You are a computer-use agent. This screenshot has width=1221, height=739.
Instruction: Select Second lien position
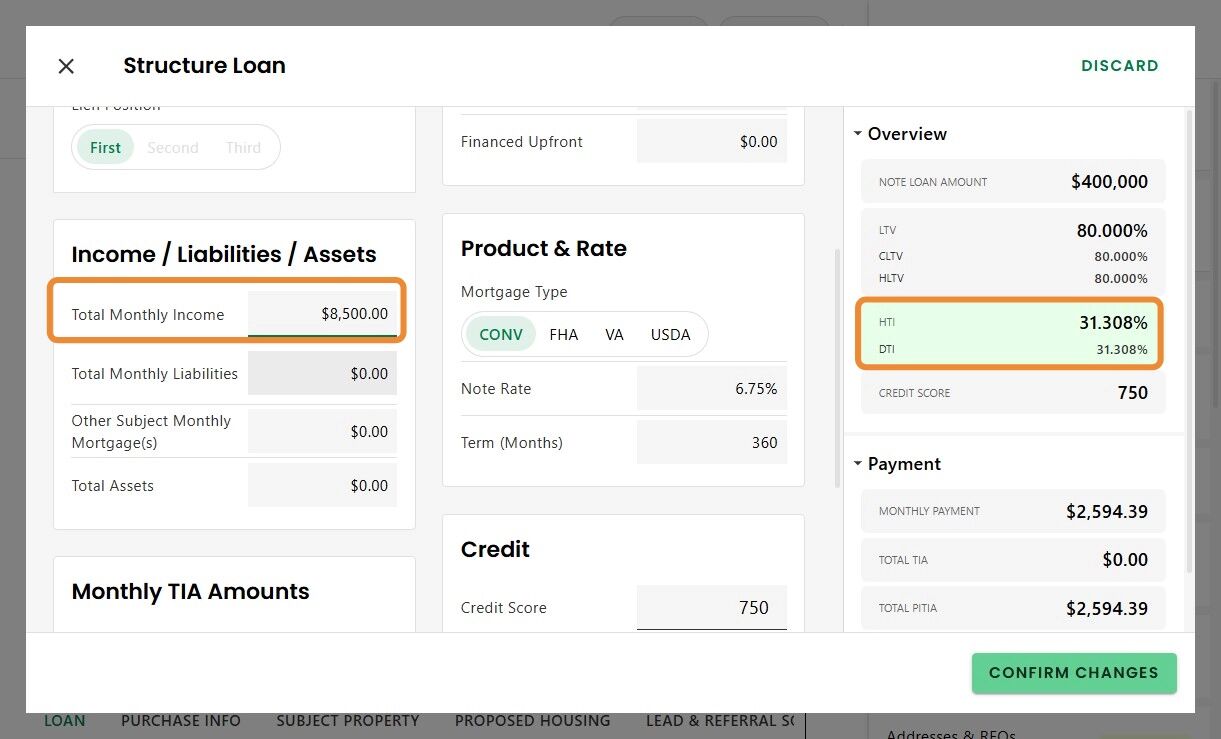point(173,148)
